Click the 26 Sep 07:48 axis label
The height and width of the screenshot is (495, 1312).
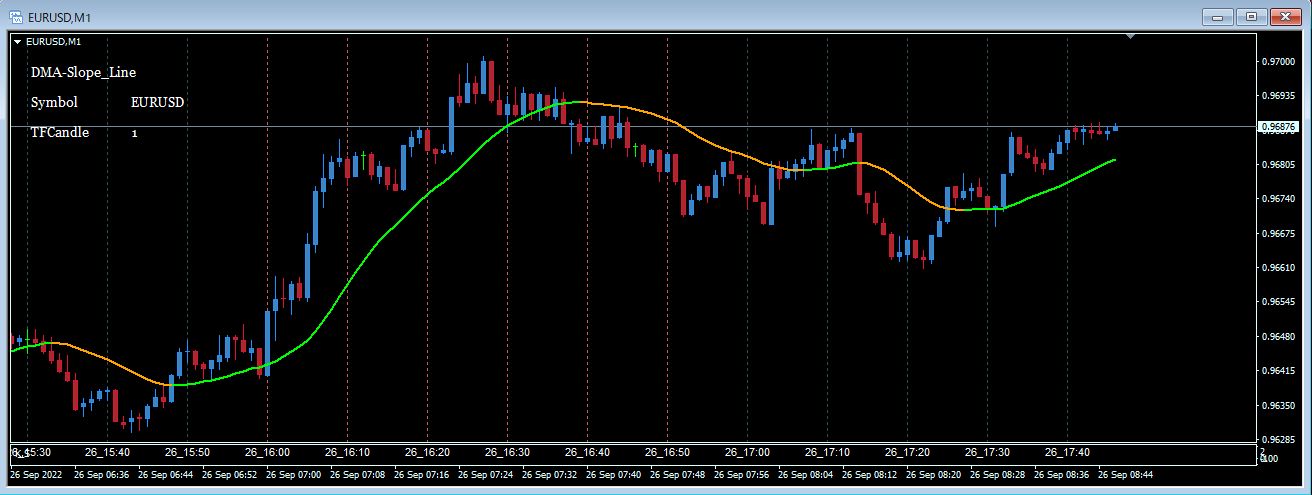click(x=676, y=475)
